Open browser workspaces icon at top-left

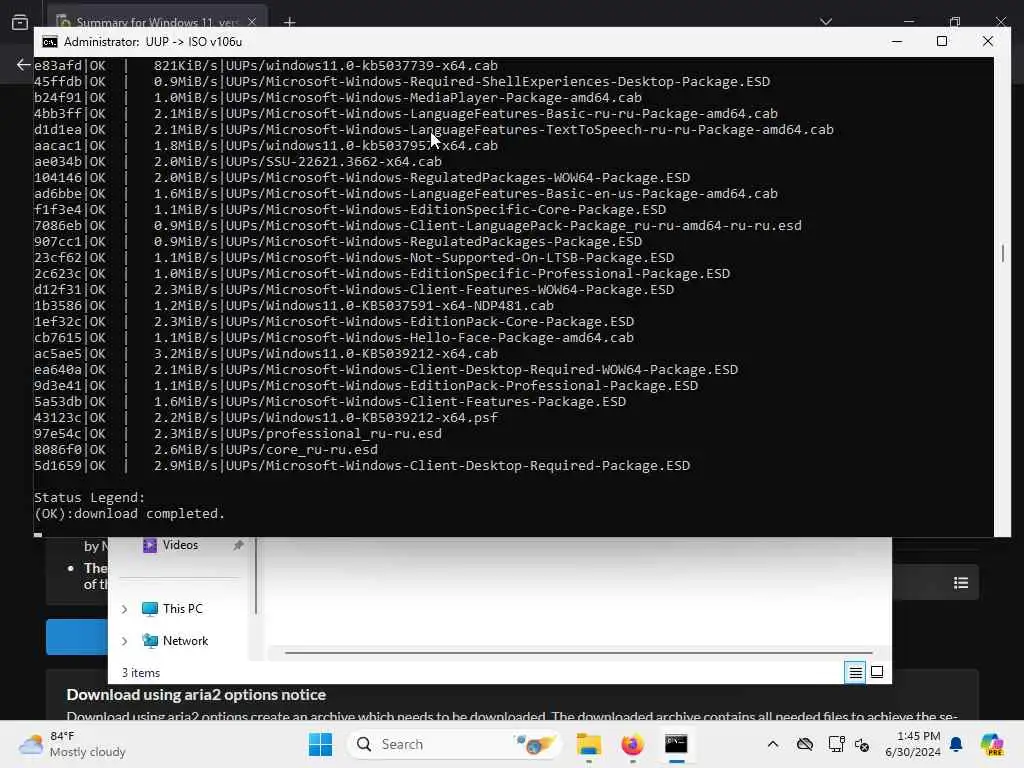tap(20, 22)
